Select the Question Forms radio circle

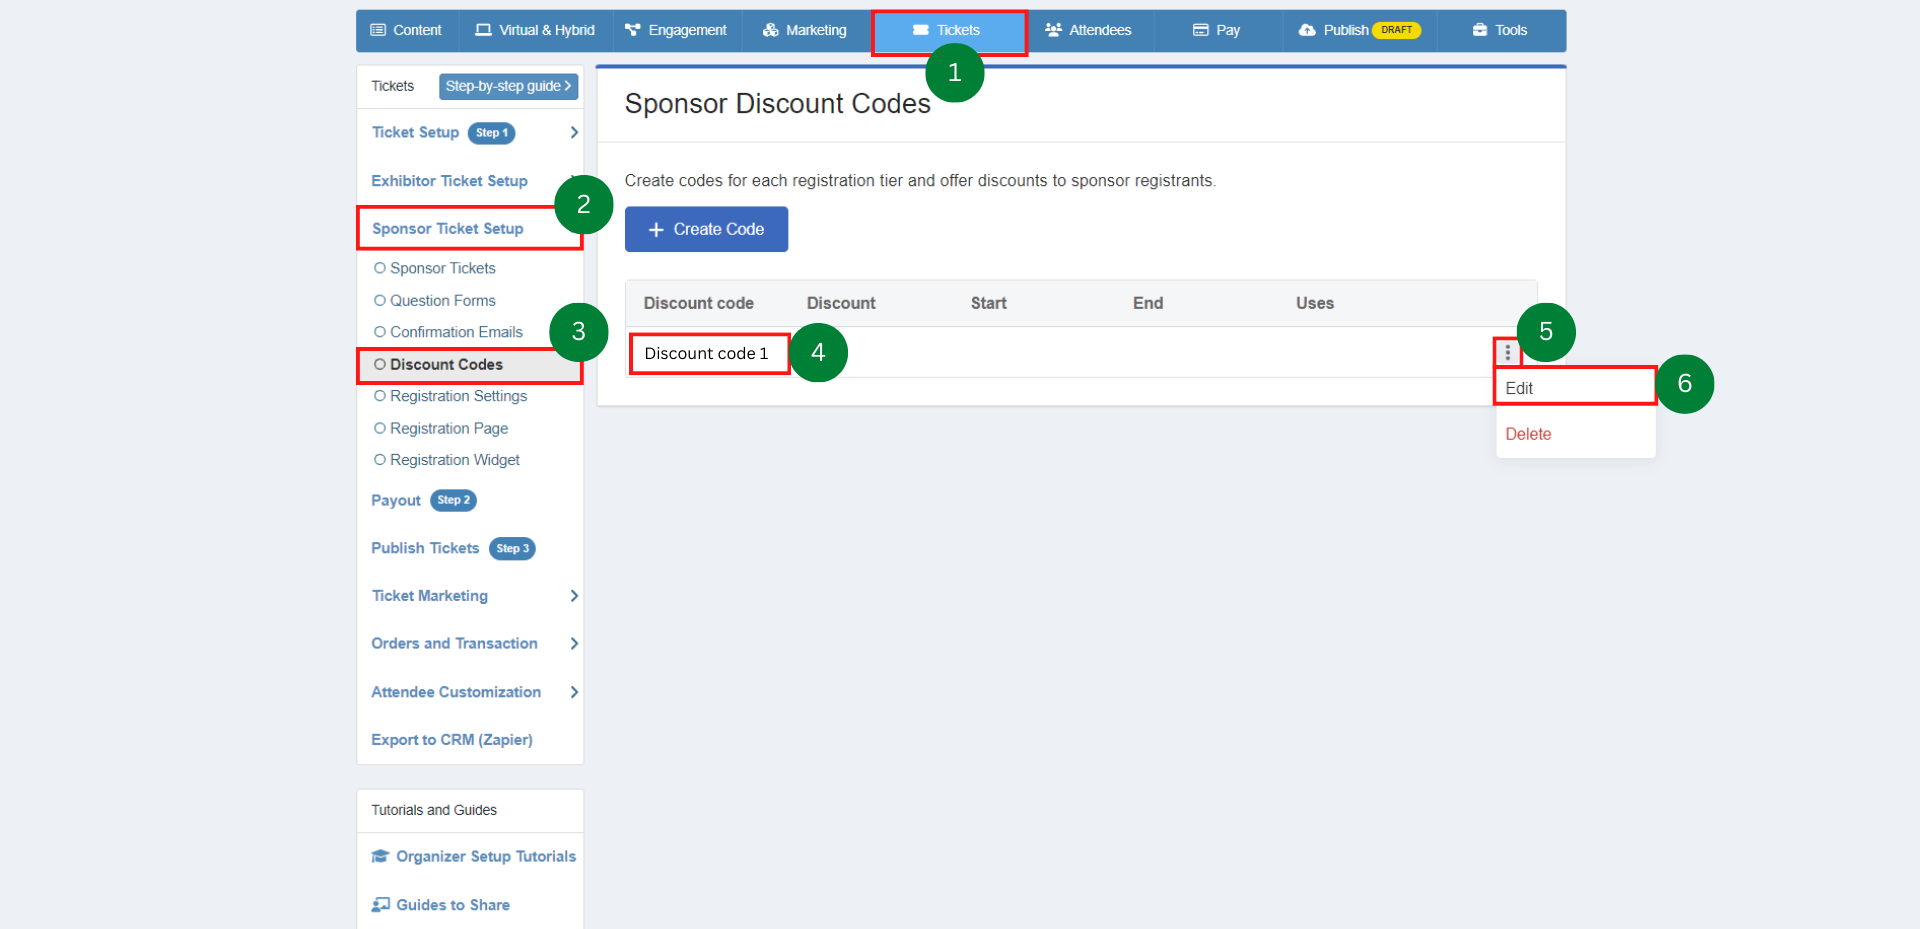point(379,300)
